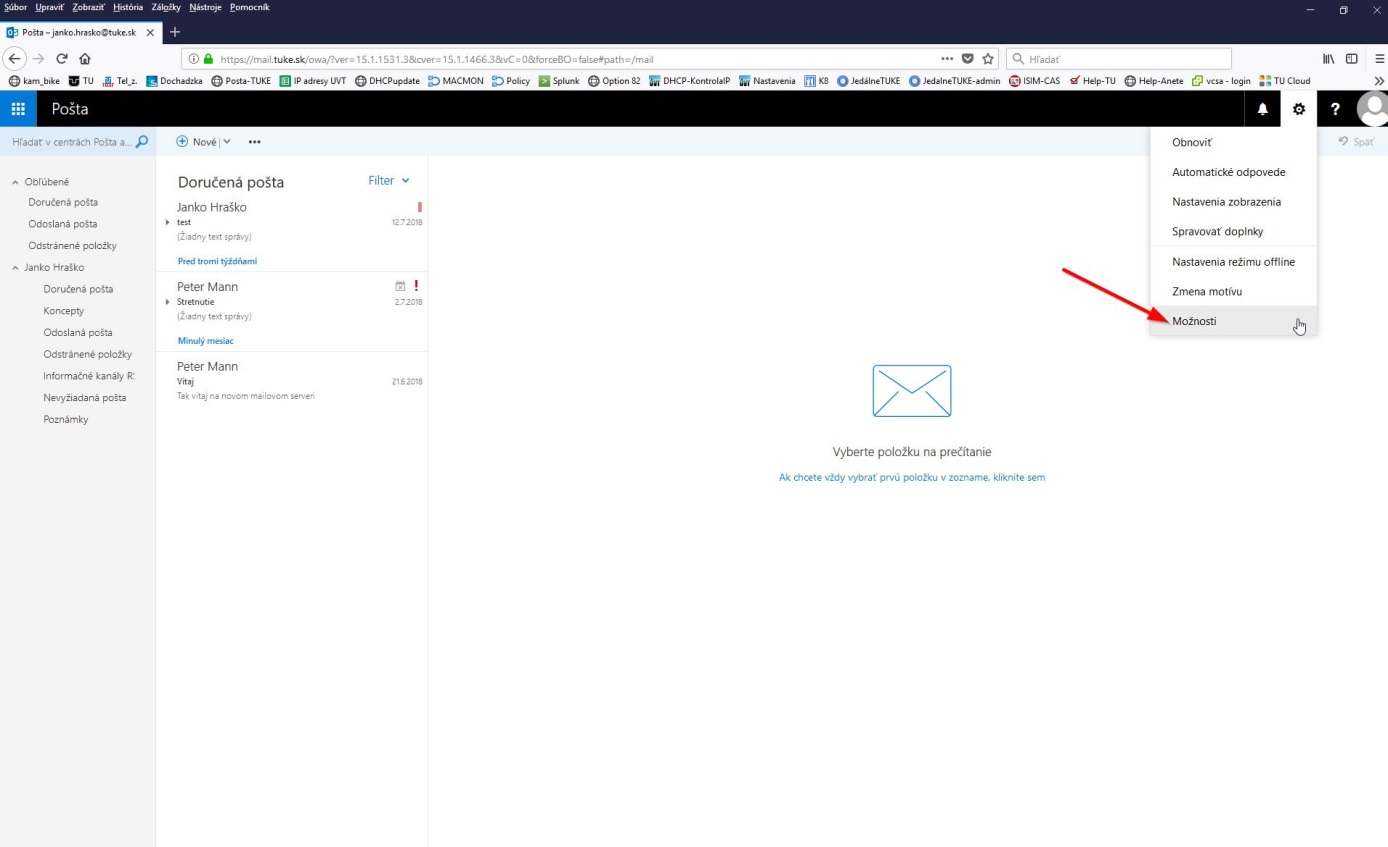This screenshot has width=1388, height=847.
Task: Select Automatické odpovede menu item
Action: 1234,172
